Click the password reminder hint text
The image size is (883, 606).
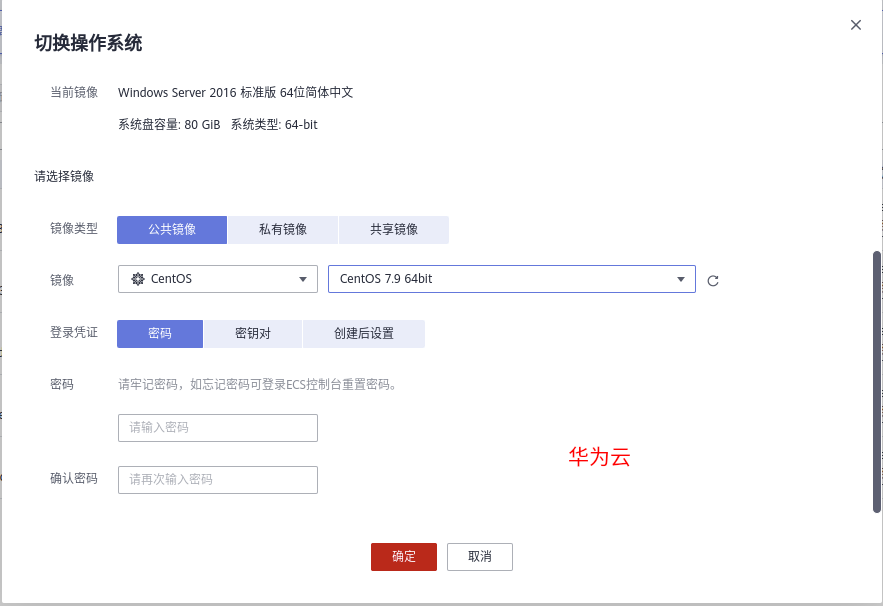coord(258,384)
